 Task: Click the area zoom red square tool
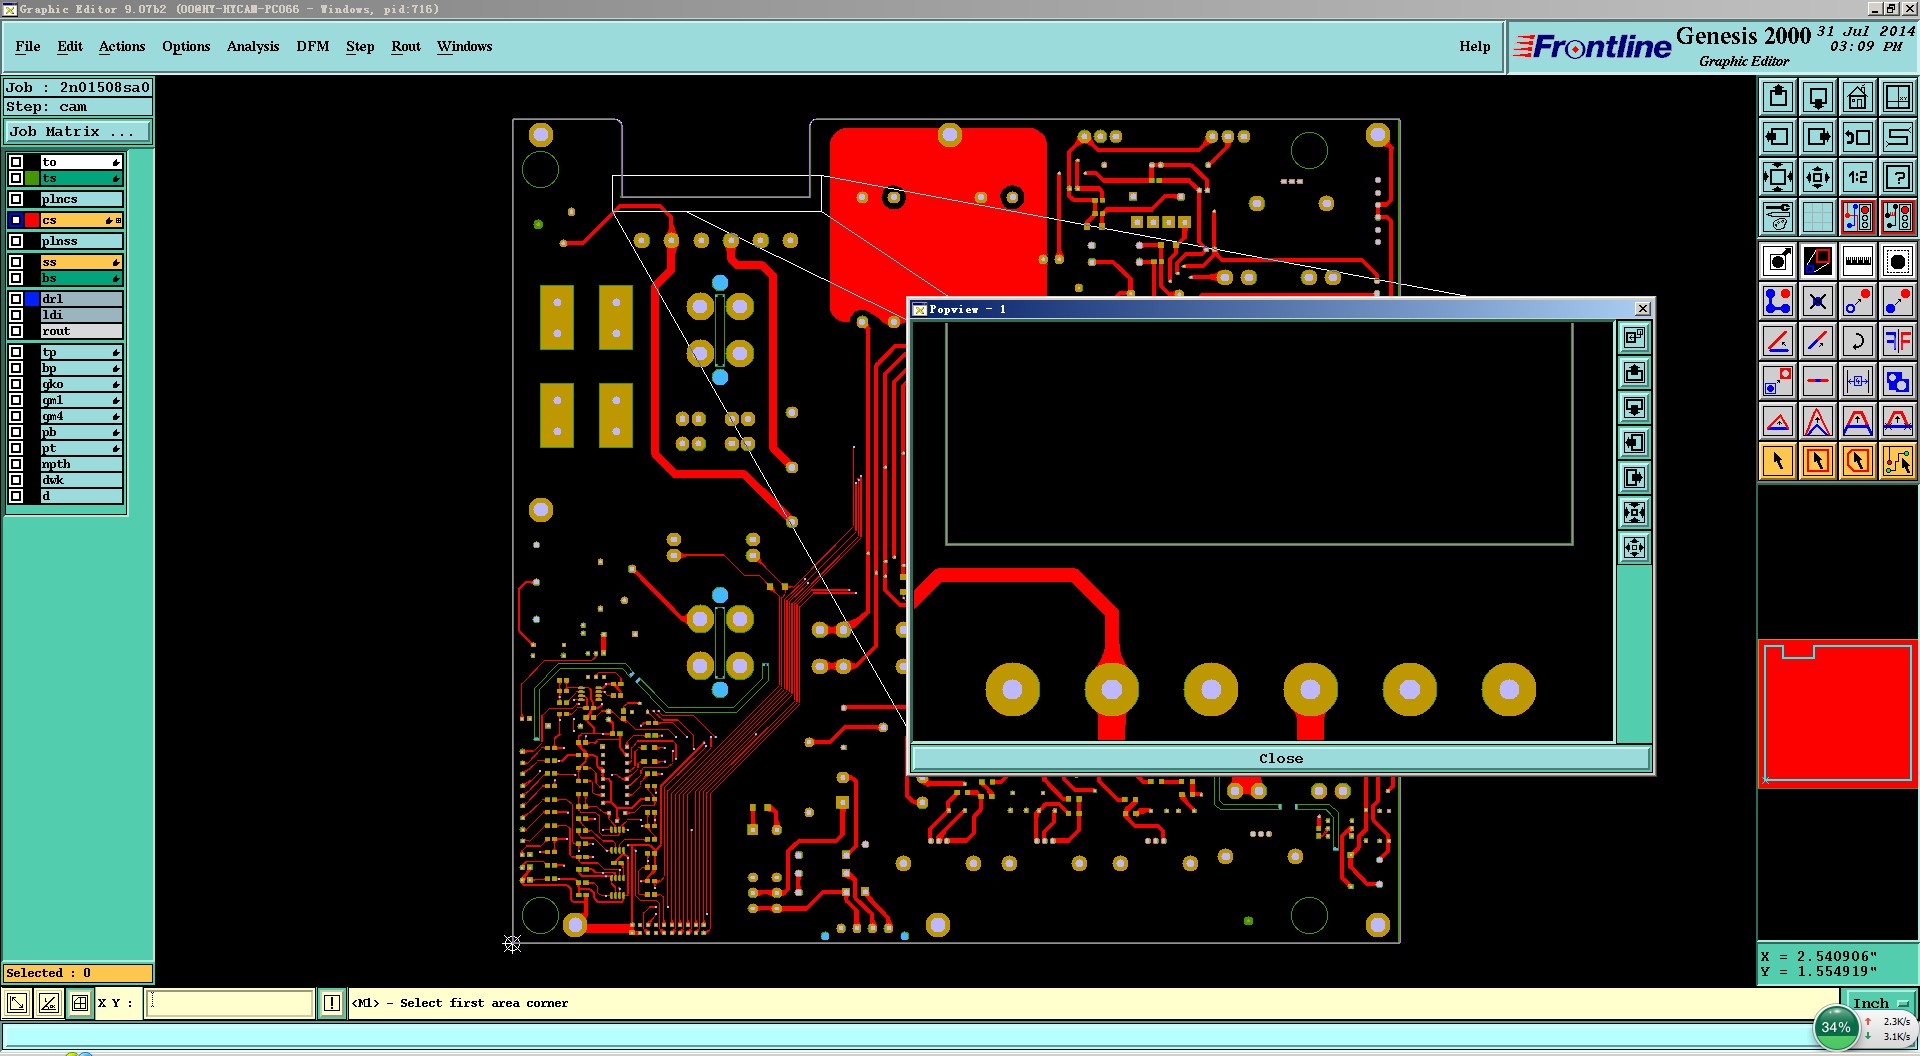[x=1818, y=262]
